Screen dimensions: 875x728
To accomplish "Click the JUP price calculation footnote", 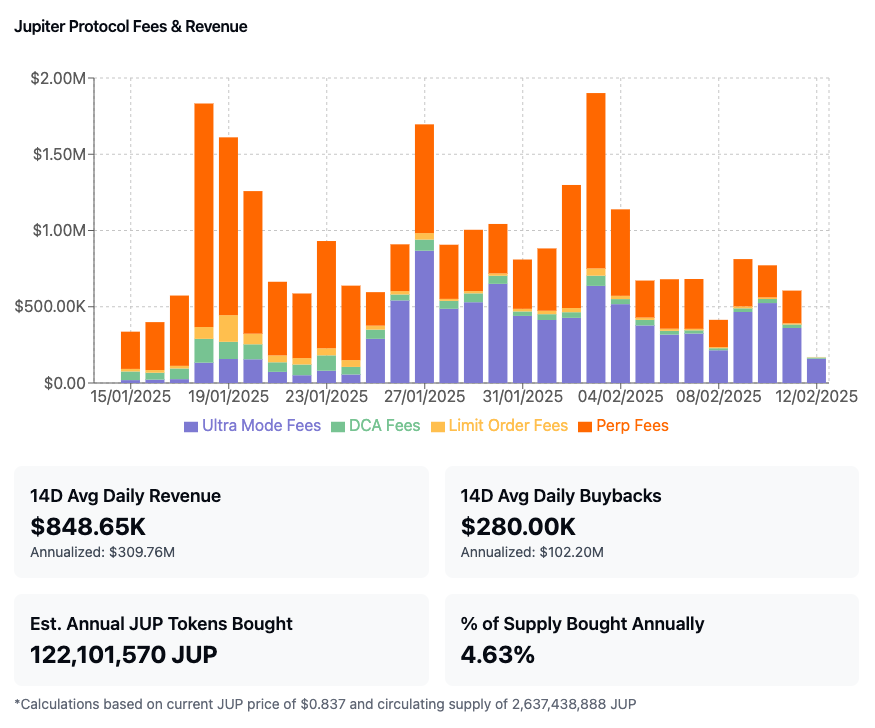I will 325,703.
